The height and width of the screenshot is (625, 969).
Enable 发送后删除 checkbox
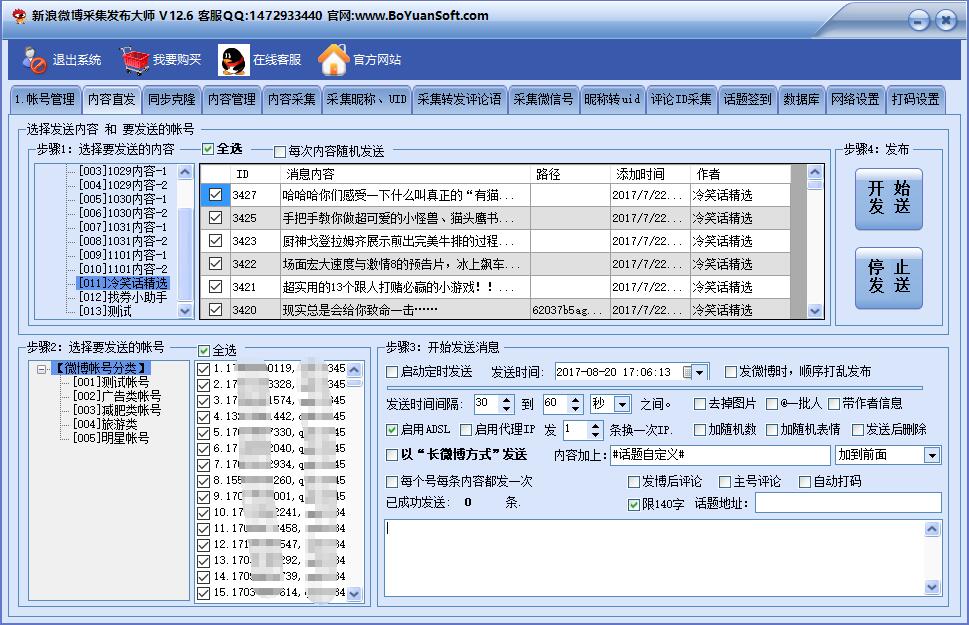click(x=858, y=430)
